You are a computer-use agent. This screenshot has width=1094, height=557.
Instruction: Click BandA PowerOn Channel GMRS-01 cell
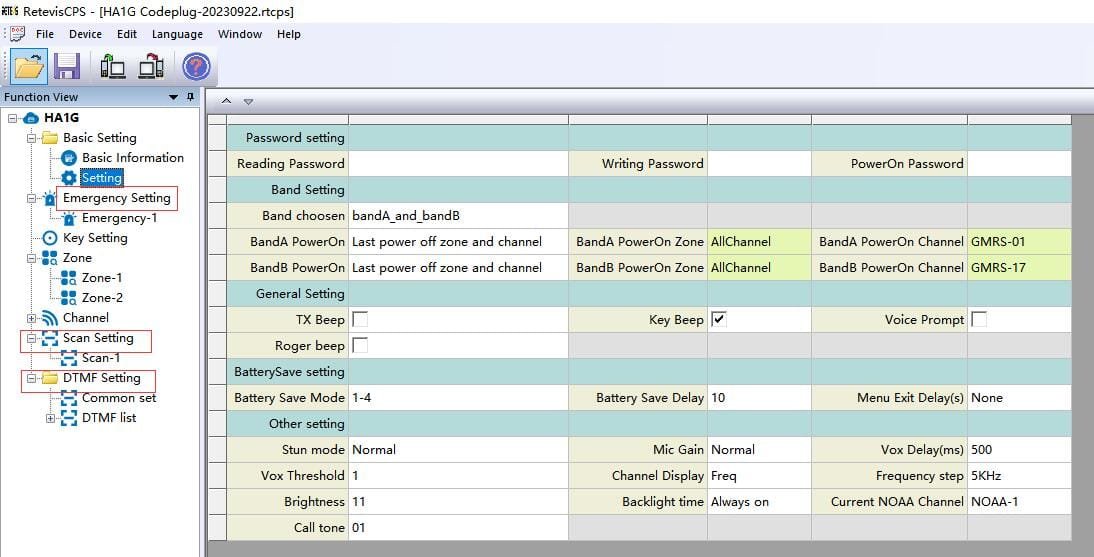1019,242
